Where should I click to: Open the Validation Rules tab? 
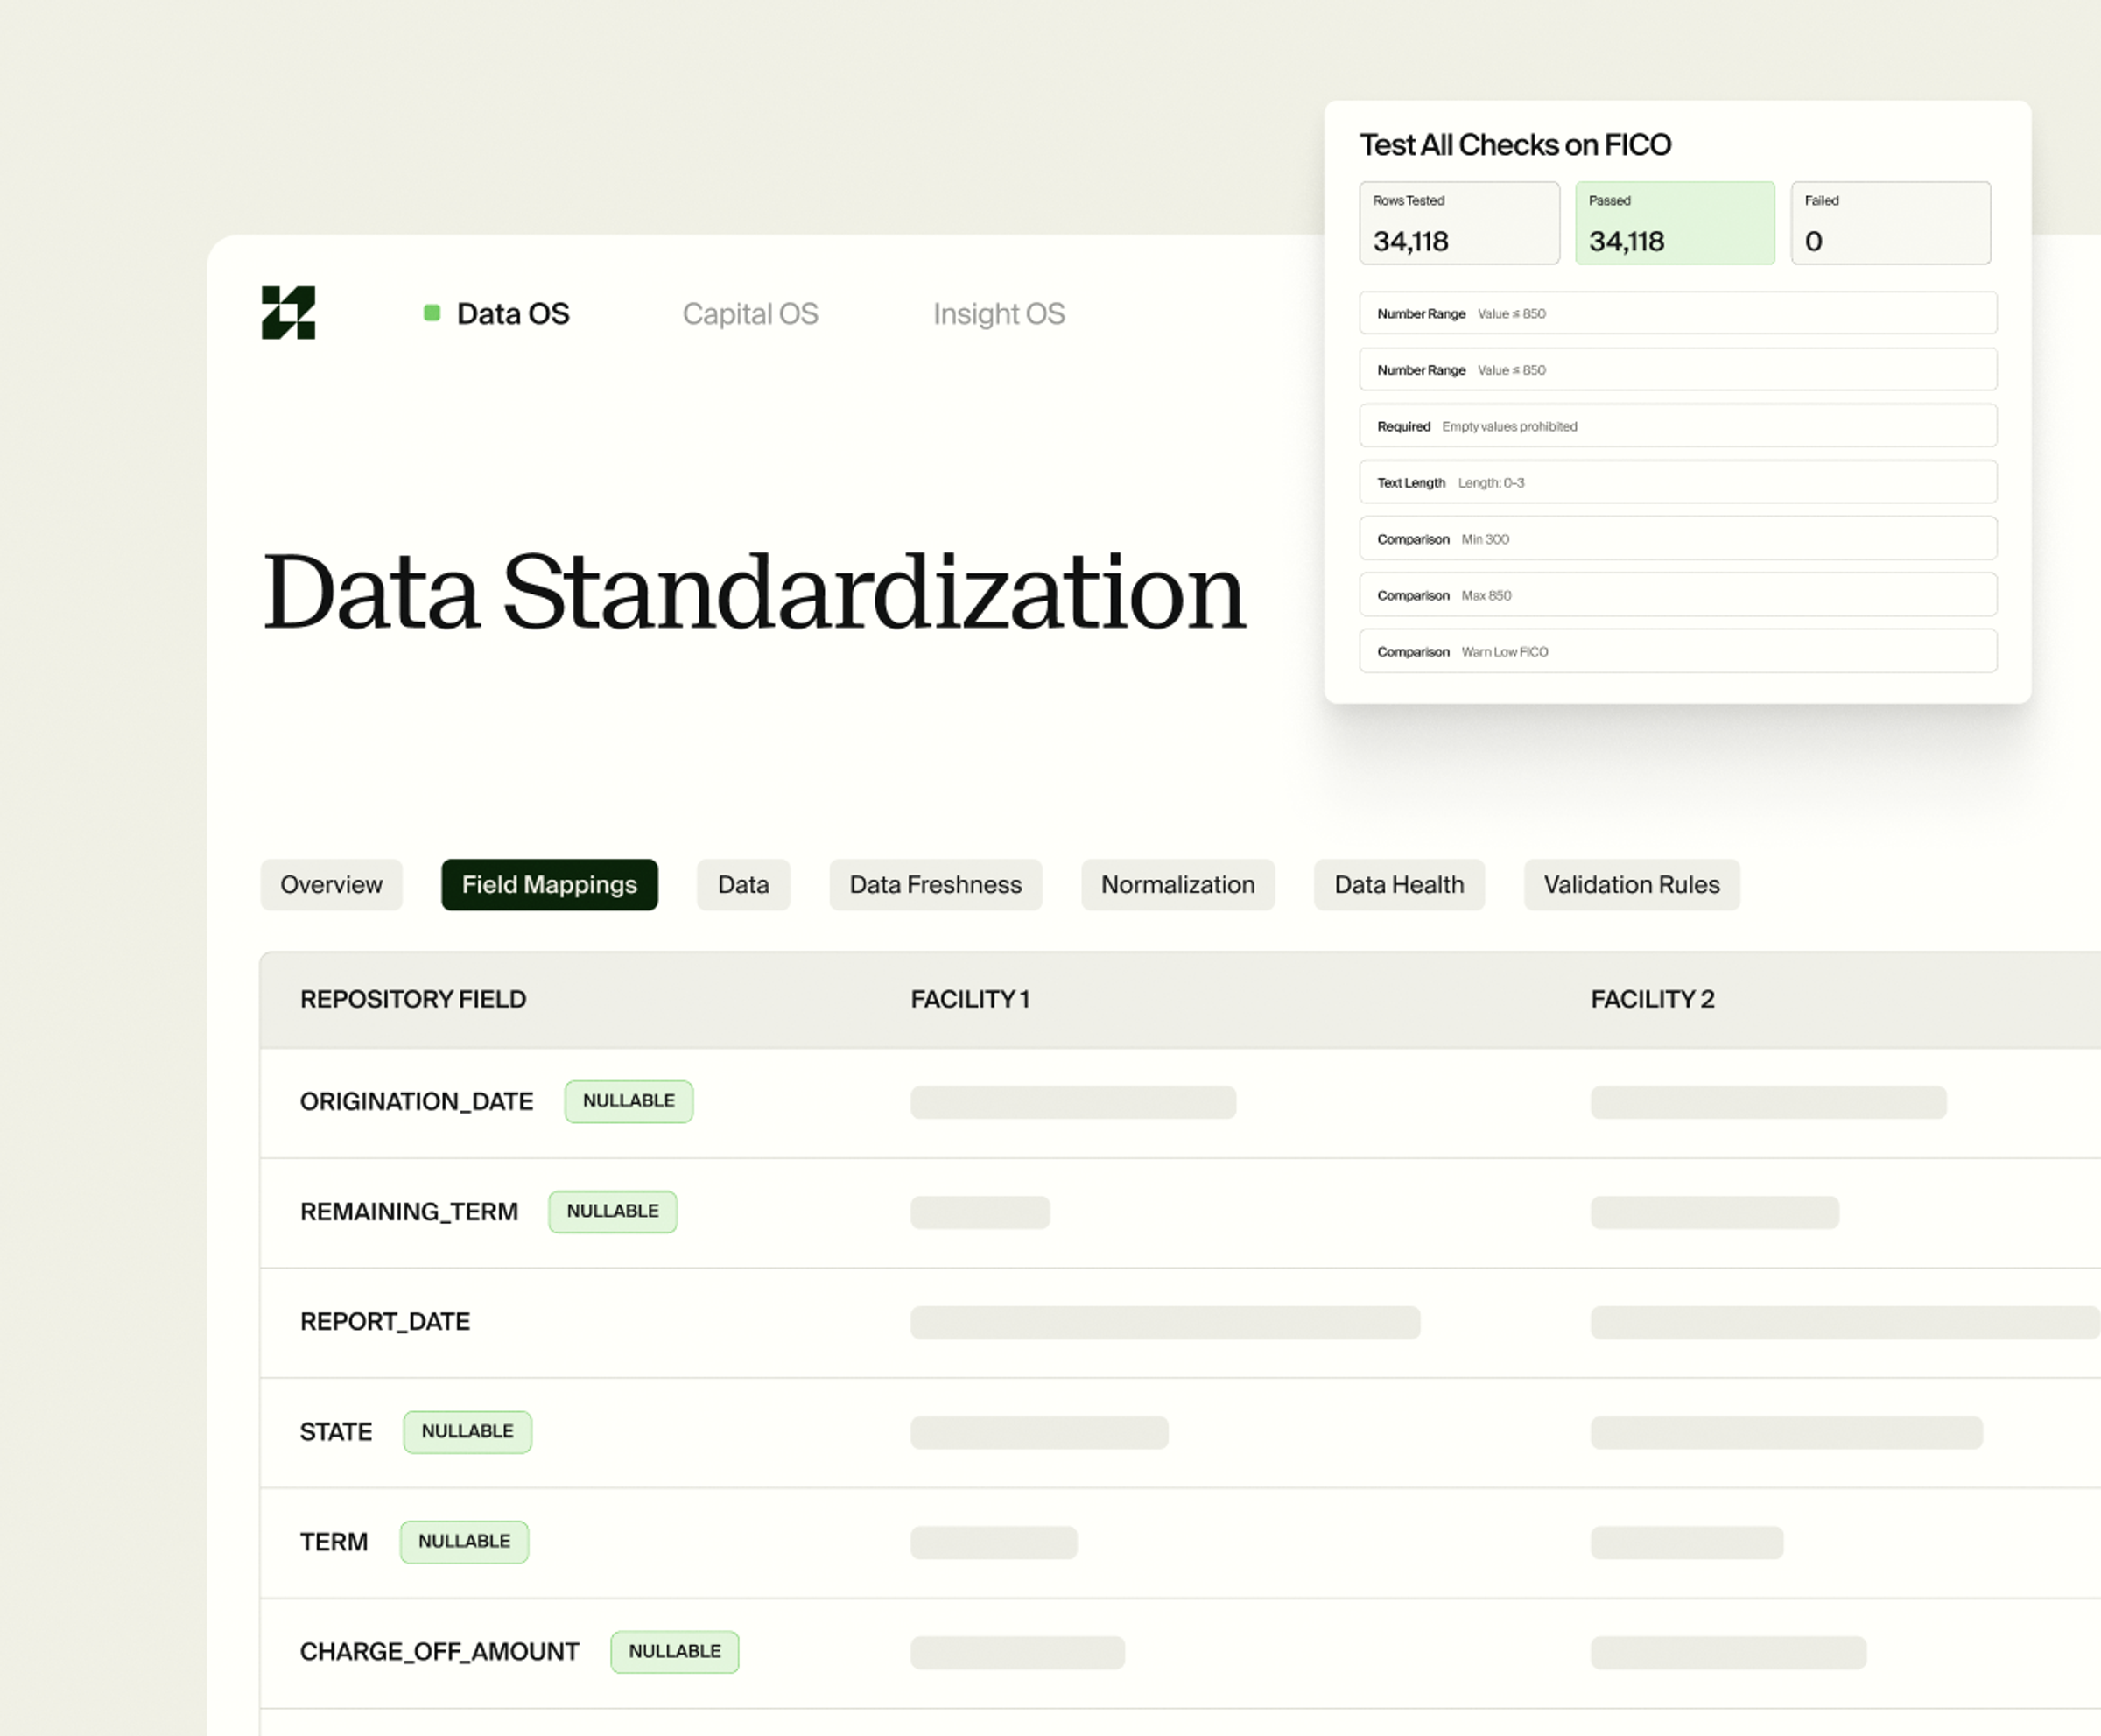pos(1631,885)
